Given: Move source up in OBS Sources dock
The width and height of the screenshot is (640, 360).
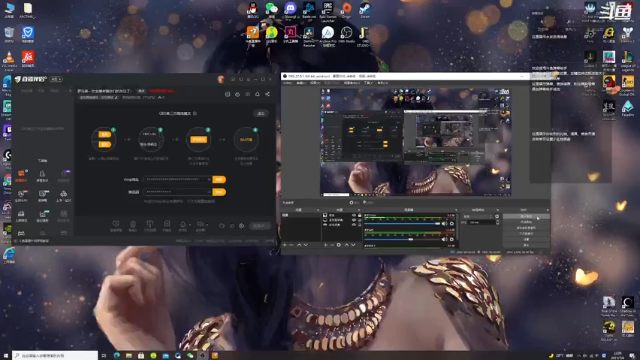Looking at the screenshot, I should 347,245.
